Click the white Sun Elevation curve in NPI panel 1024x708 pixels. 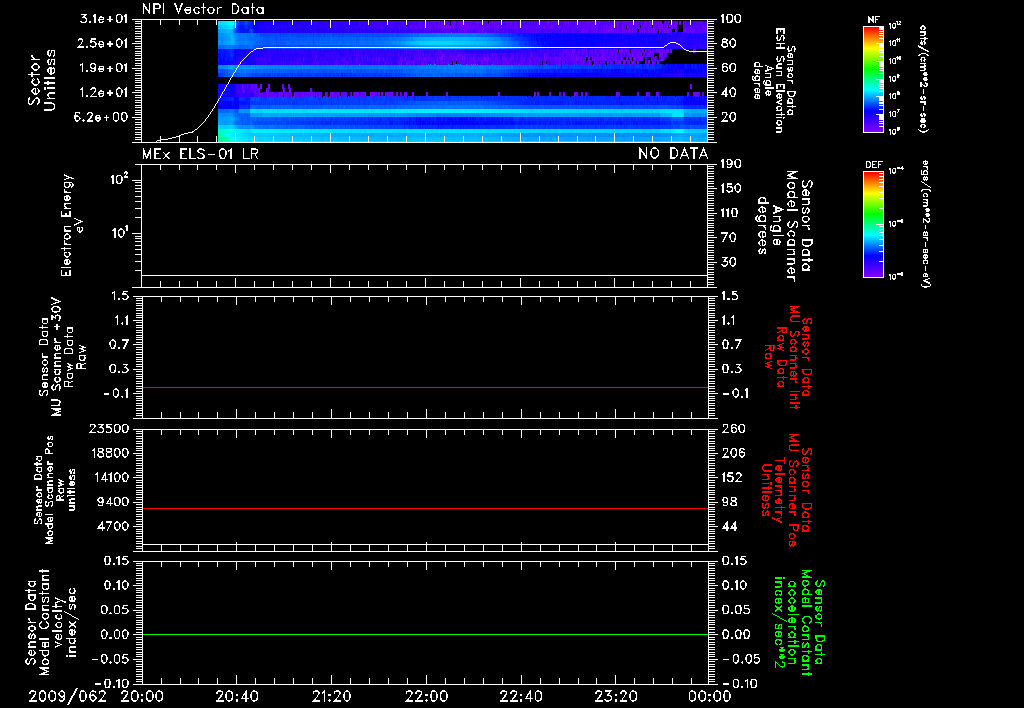click(x=457, y=48)
